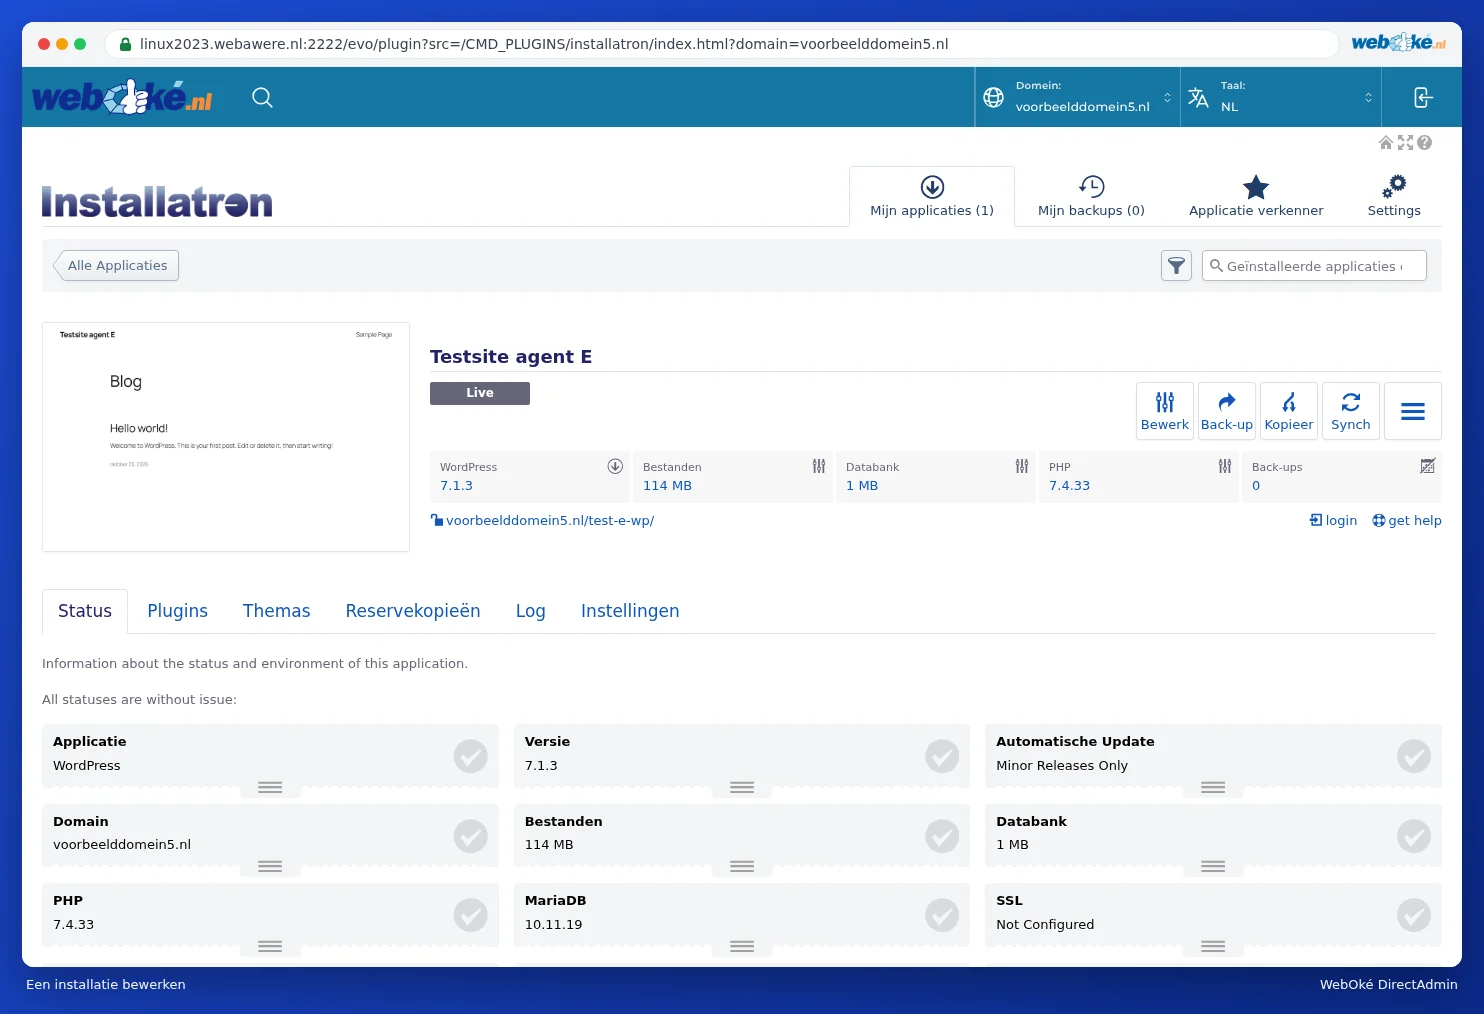Screen dimensions: 1484x1014
Task: Open the hamburger menu for Testsite agent E
Action: (1413, 411)
